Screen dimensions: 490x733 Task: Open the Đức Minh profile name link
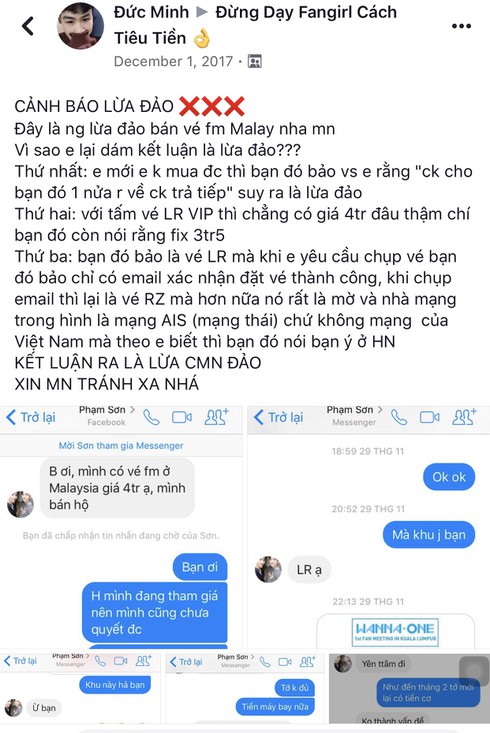151,12
